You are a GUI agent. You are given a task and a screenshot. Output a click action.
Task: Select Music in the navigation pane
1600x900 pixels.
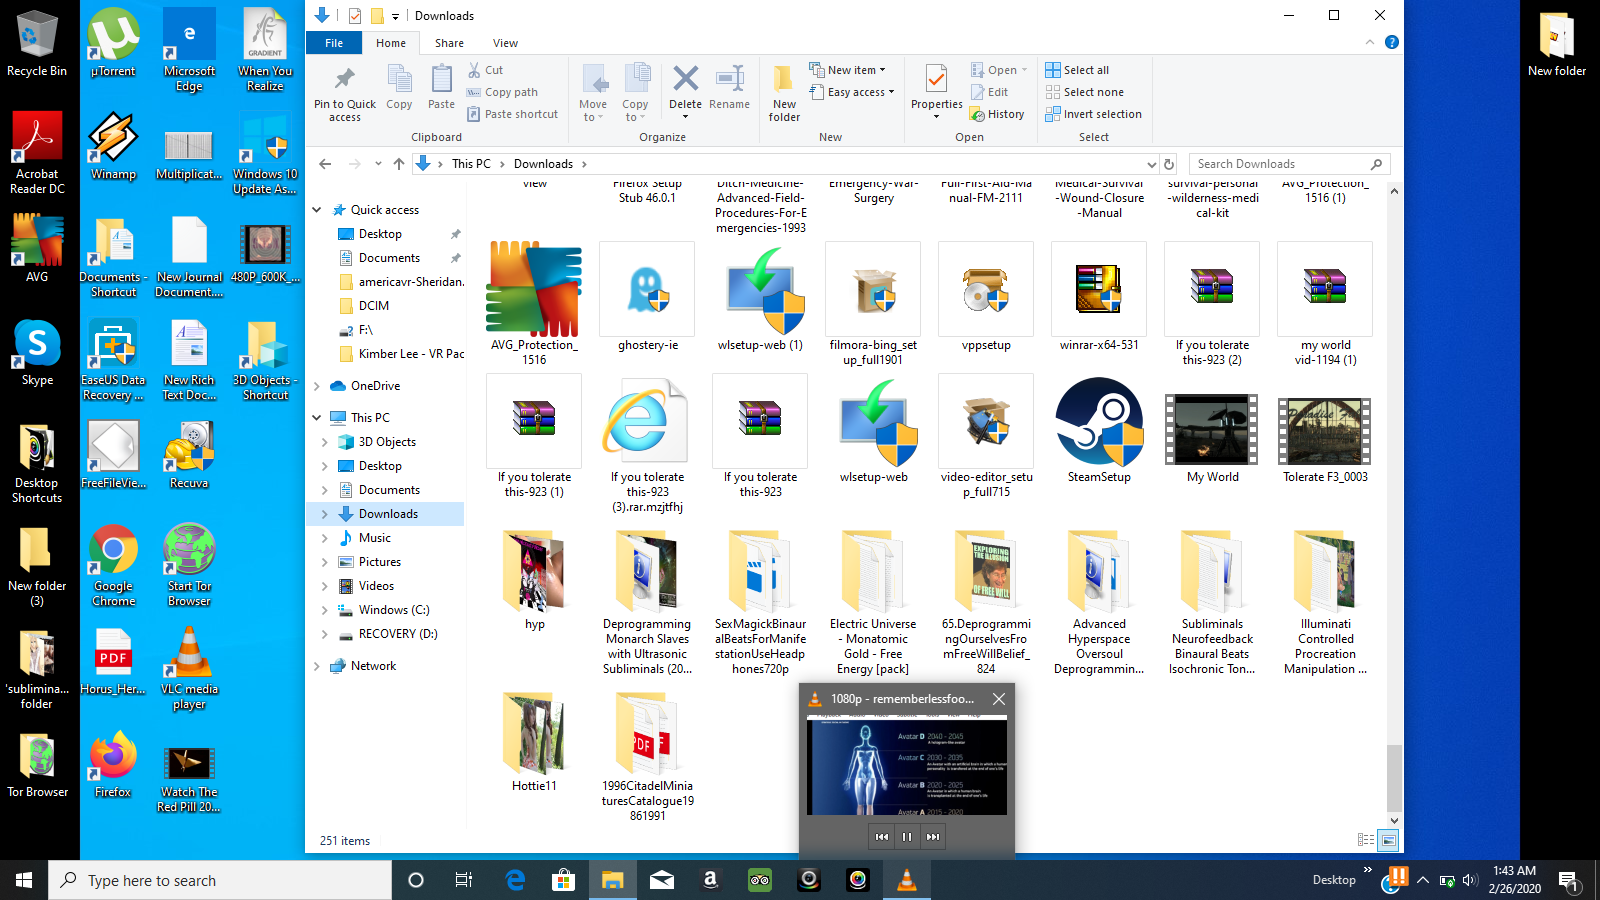pyautogui.click(x=375, y=538)
